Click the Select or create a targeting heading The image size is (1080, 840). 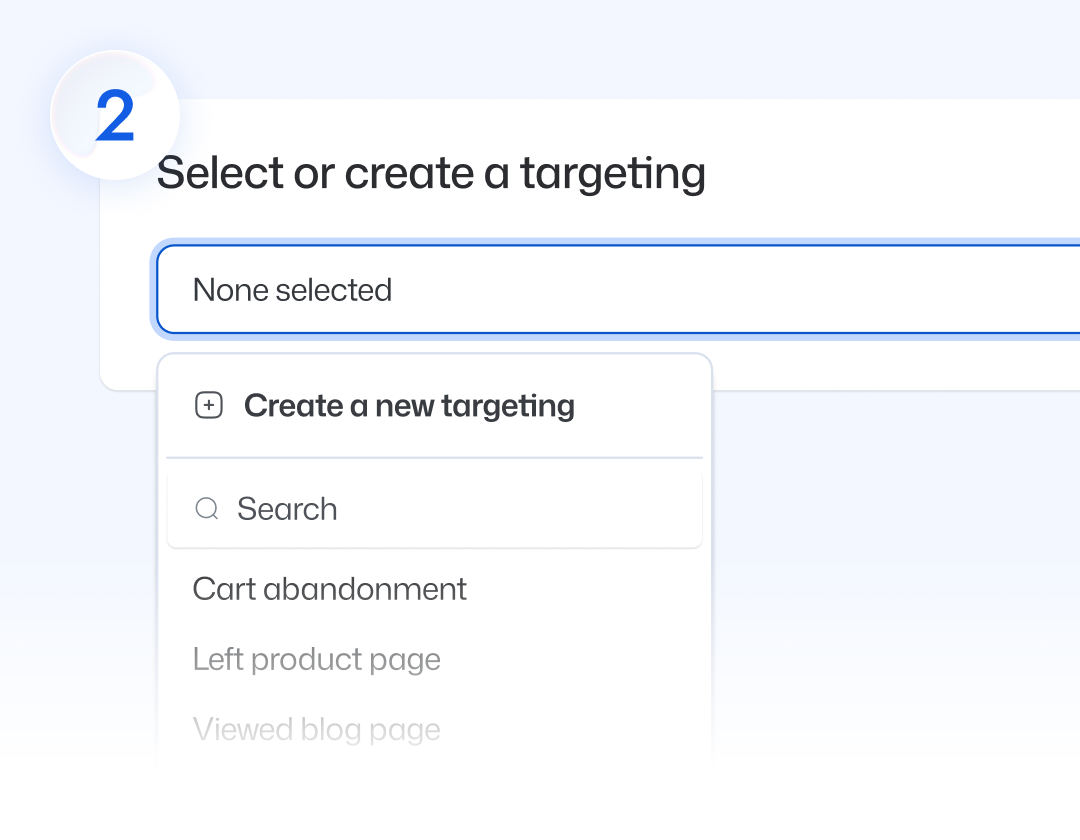coord(431,172)
